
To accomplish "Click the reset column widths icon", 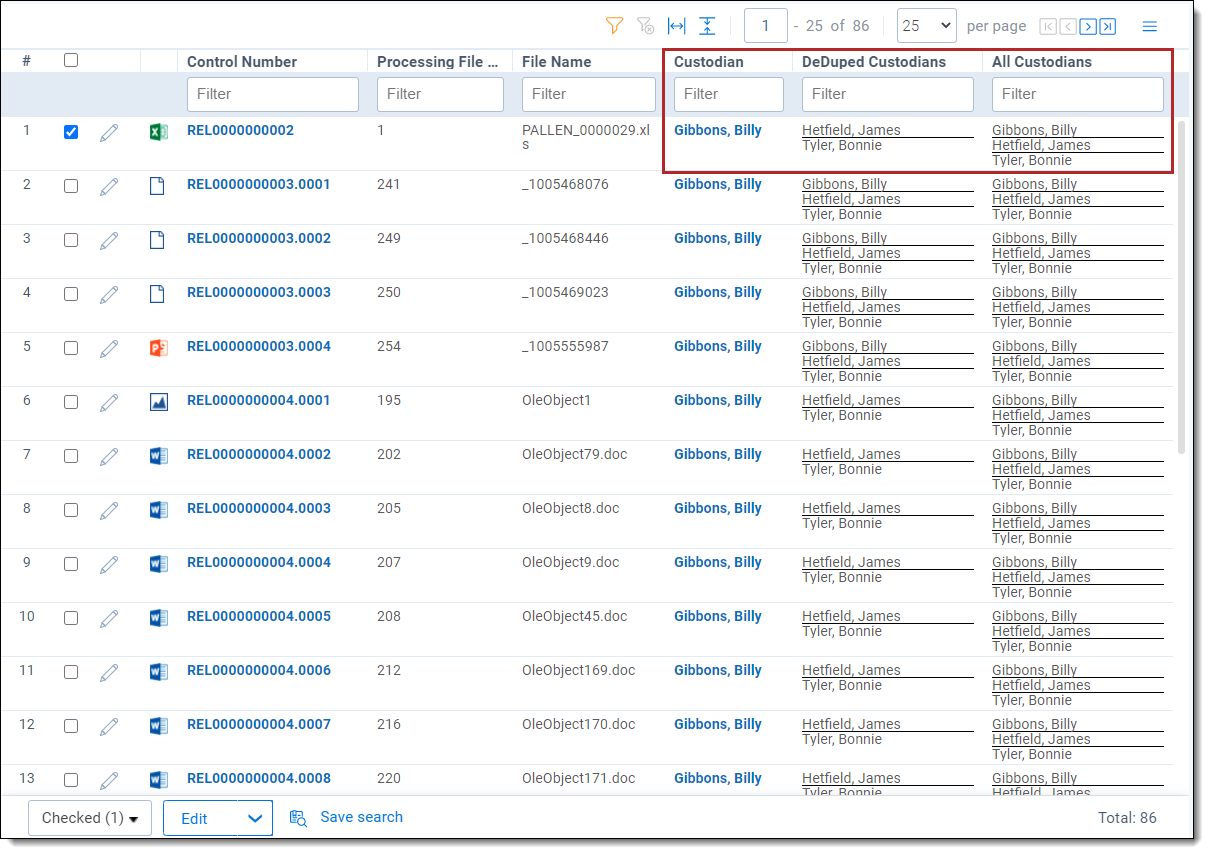I will [x=677, y=26].
